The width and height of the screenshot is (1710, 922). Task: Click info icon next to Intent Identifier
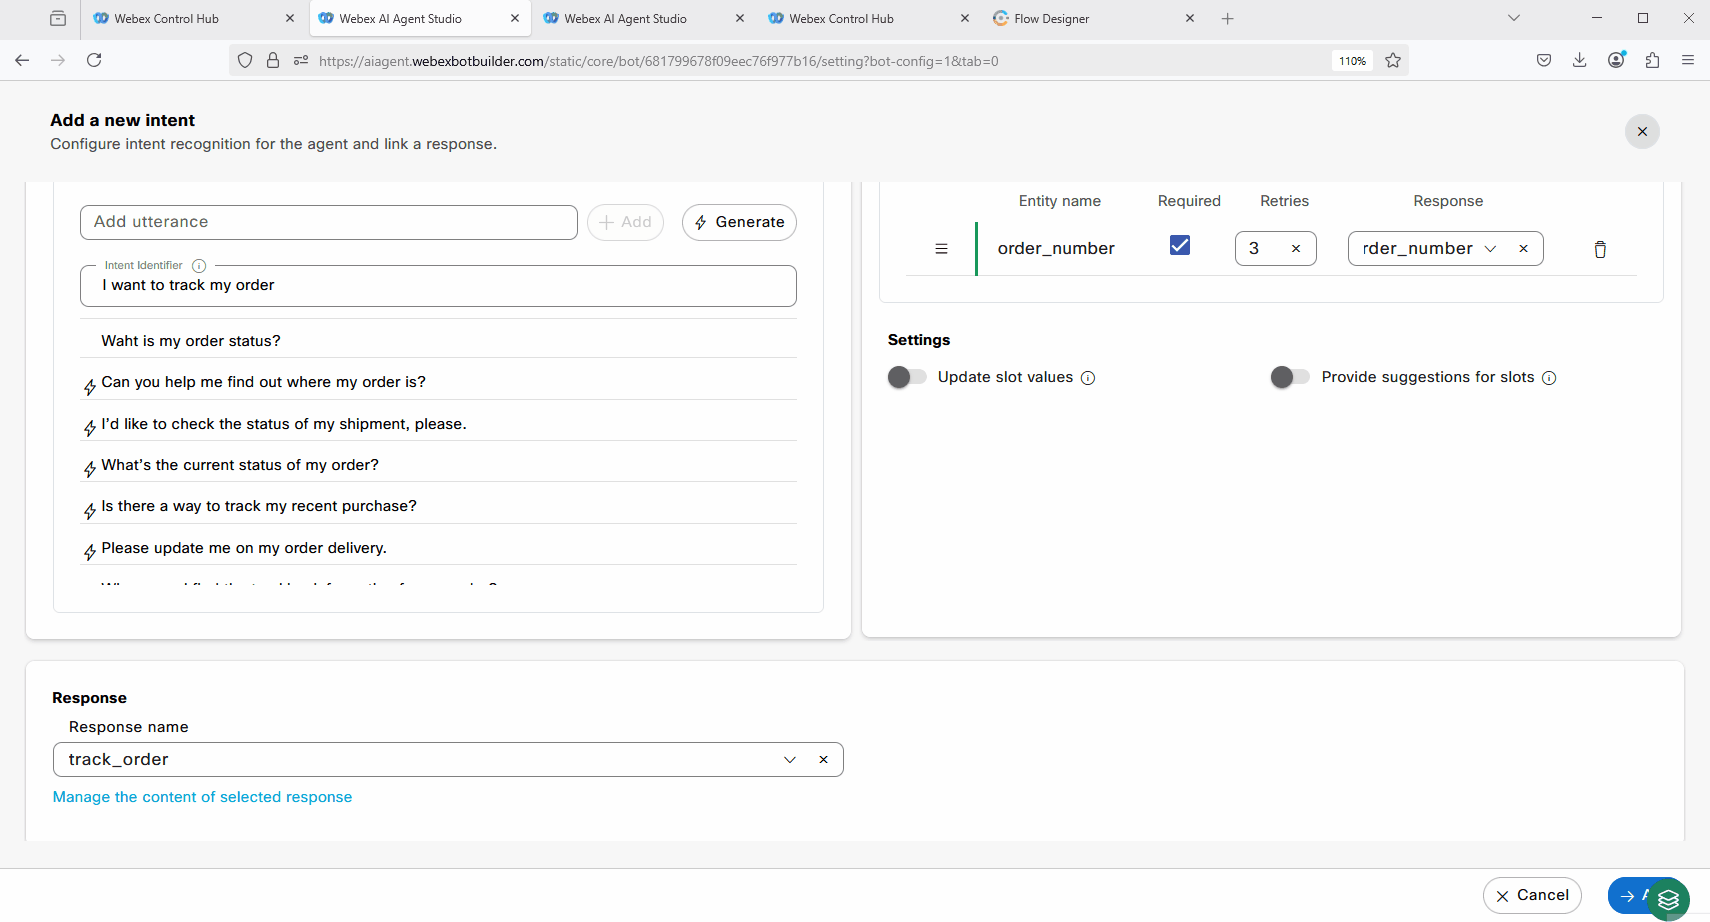(199, 266)
